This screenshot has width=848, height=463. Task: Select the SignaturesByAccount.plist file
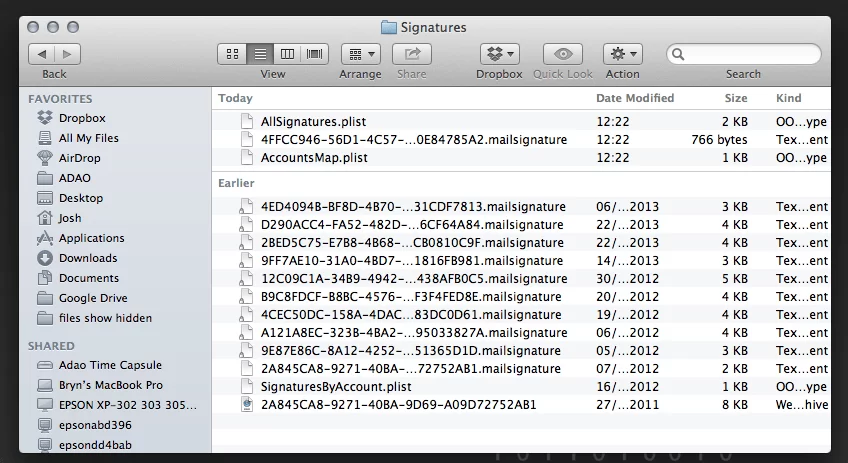[335, 386]
